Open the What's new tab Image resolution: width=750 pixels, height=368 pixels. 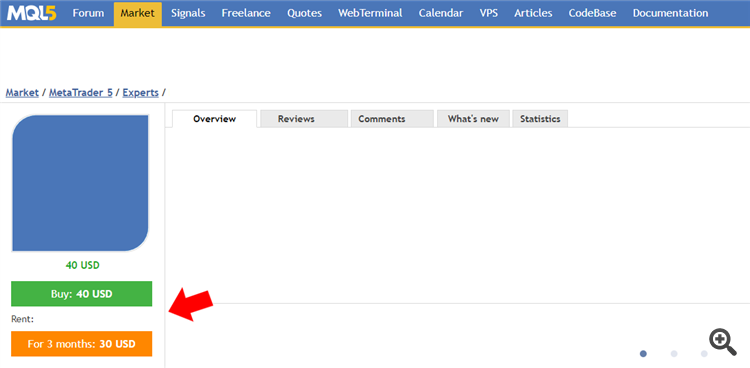pyautogui.click(x=473, y=119)
